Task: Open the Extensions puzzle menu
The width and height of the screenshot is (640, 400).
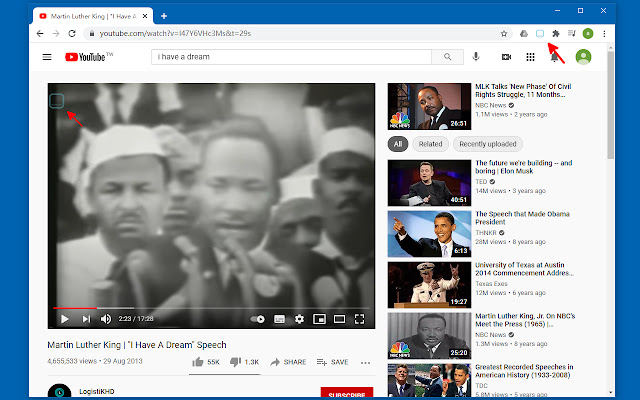Action: pos(556,33)
